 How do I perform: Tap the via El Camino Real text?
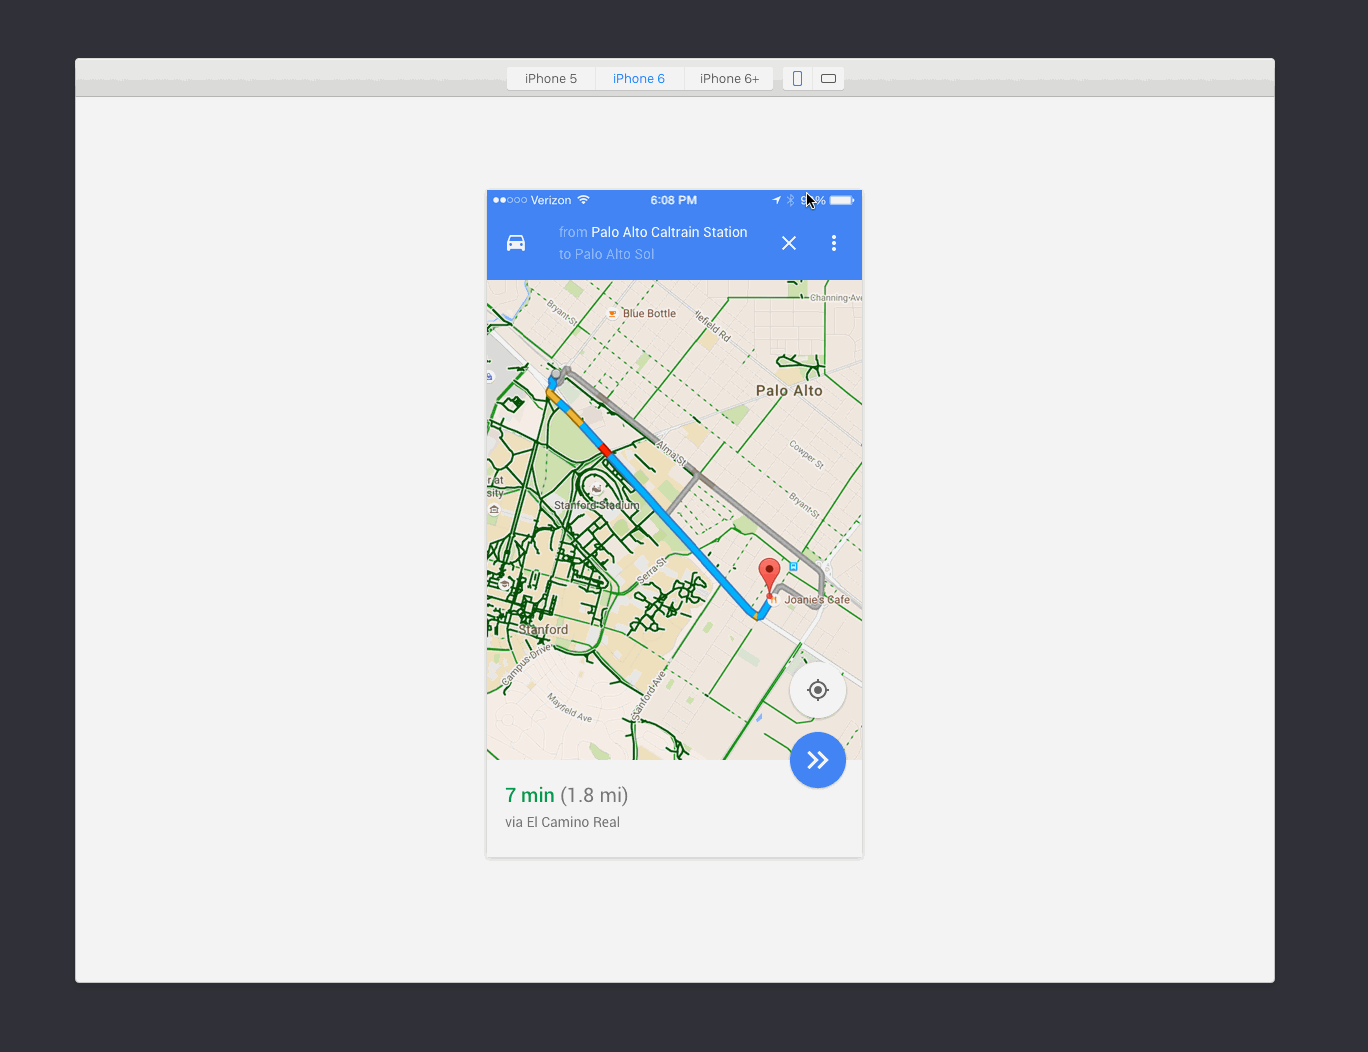(562, 822)
